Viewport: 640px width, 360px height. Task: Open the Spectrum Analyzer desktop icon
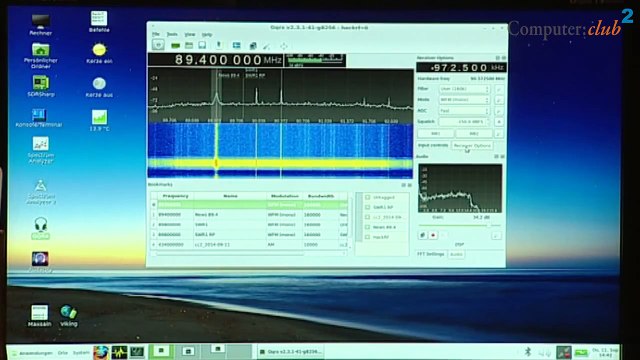(x=40, y=150)
